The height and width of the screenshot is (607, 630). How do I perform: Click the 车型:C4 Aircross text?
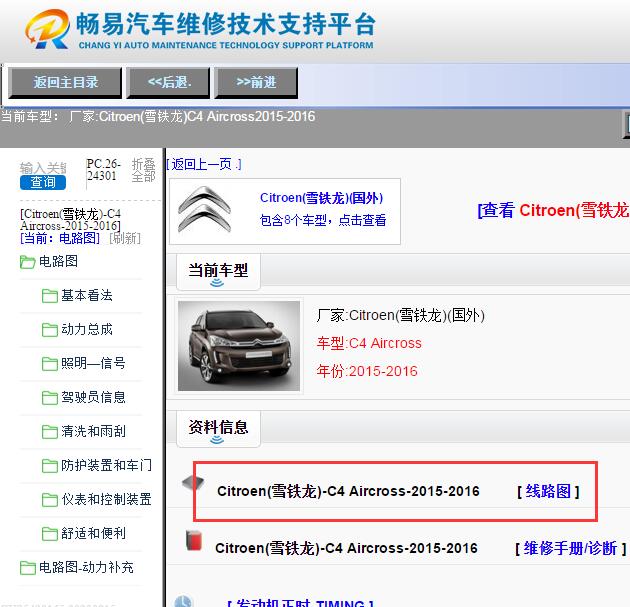coord(369,343)
